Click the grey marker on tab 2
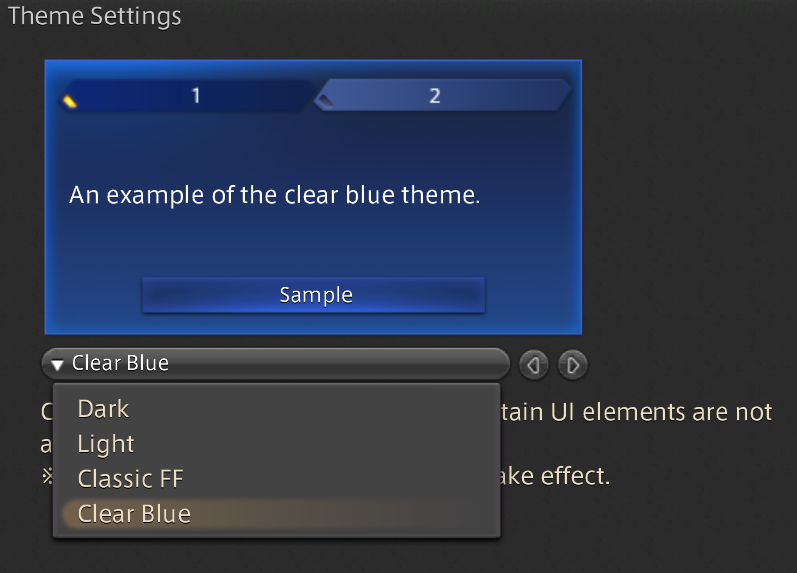 [325, 101]
